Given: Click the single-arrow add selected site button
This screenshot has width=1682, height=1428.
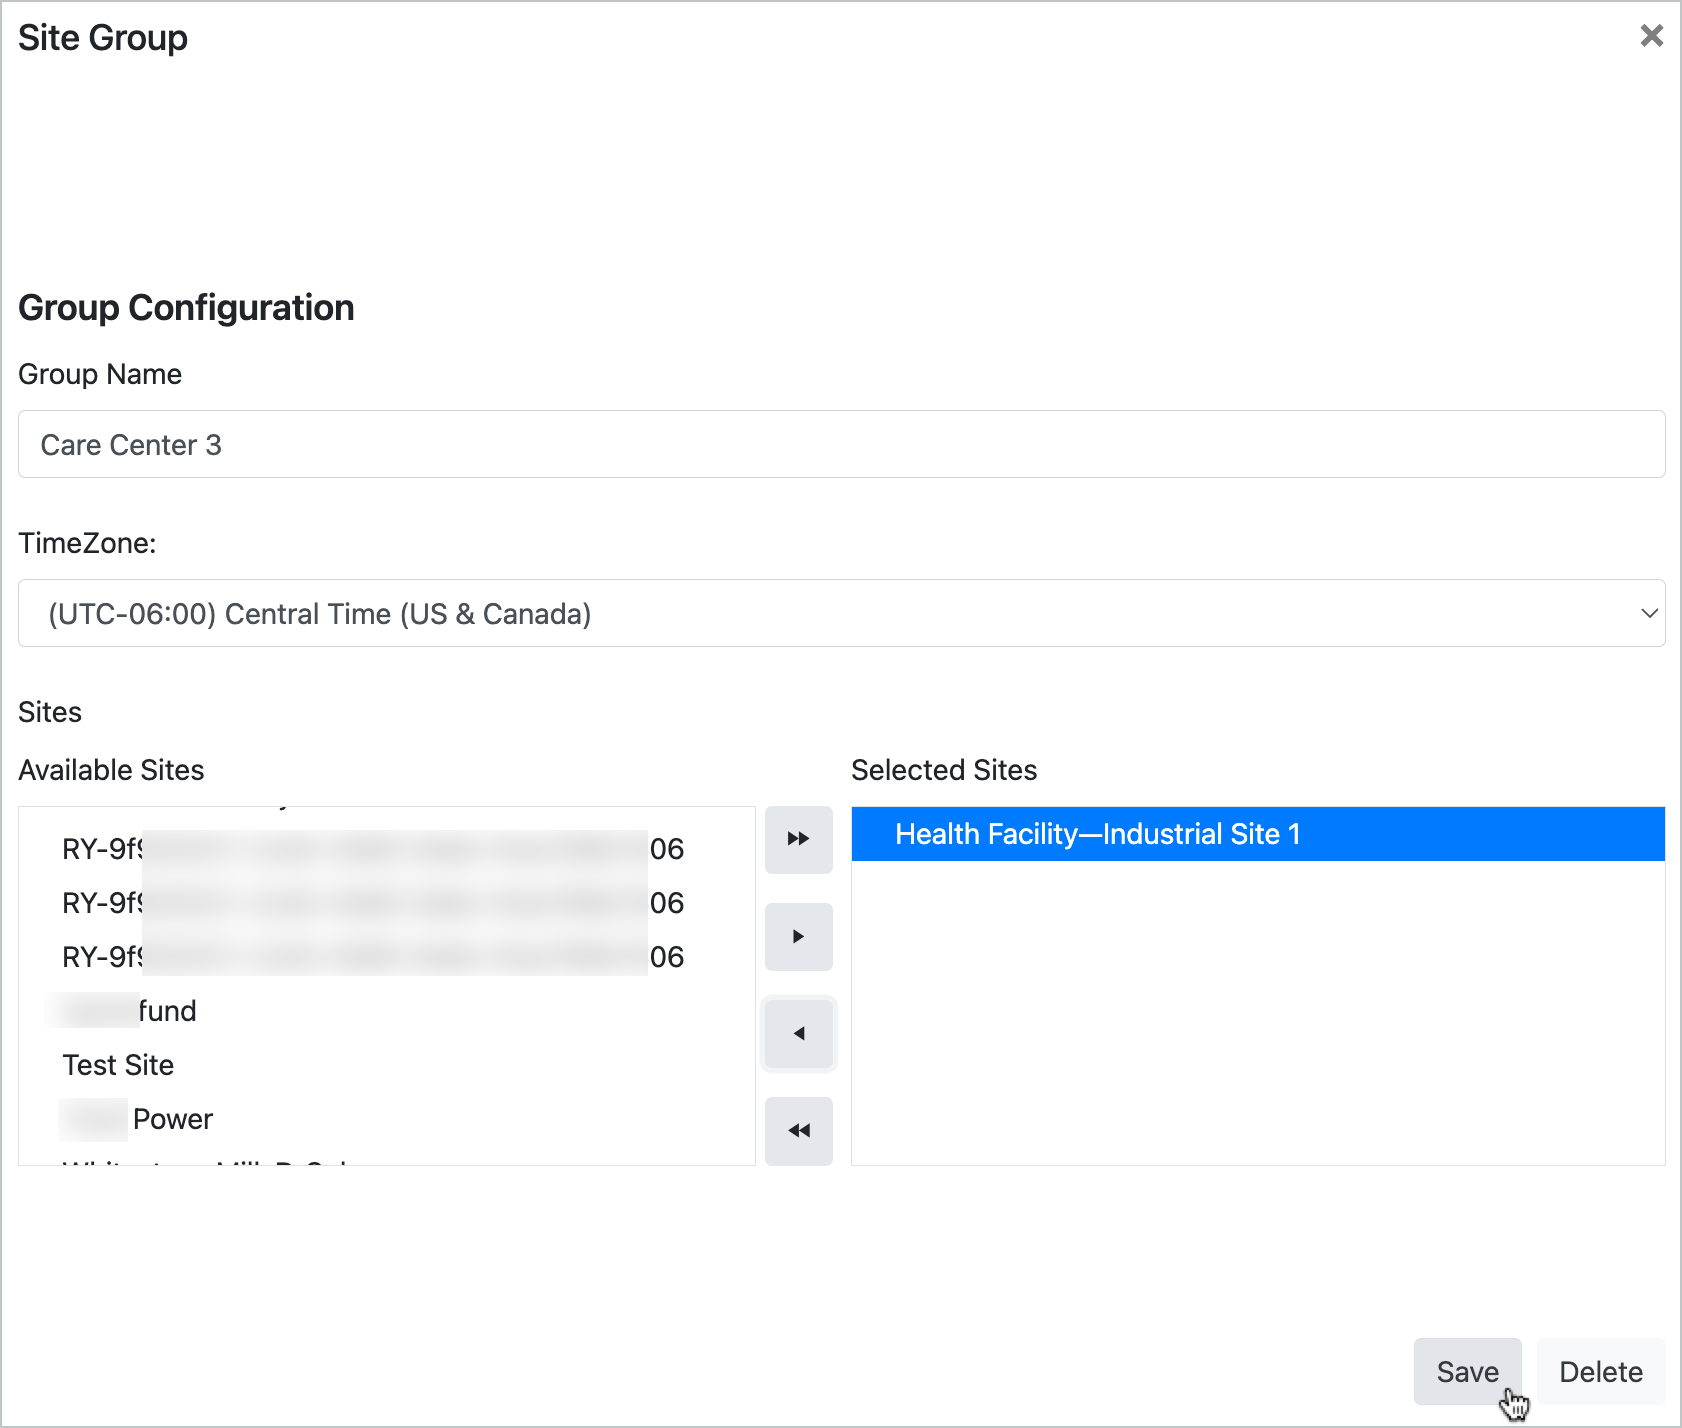Looking at the screenshot, I should [798, 936].
